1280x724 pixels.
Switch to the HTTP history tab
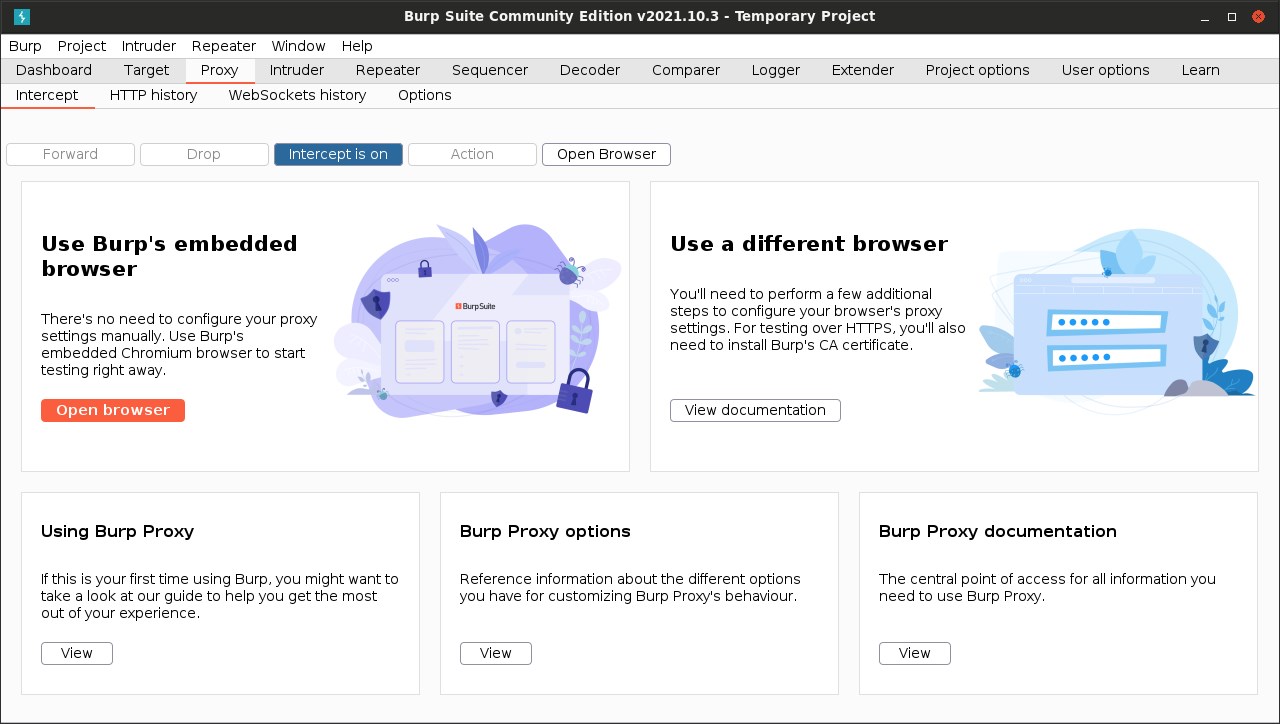point(153,95)
